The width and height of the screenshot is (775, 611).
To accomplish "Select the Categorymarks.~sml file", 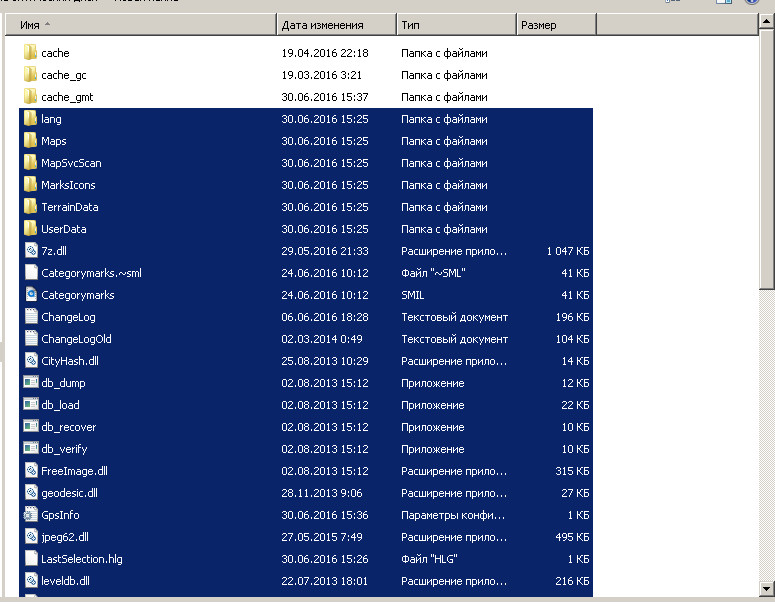I will [91, 273].
